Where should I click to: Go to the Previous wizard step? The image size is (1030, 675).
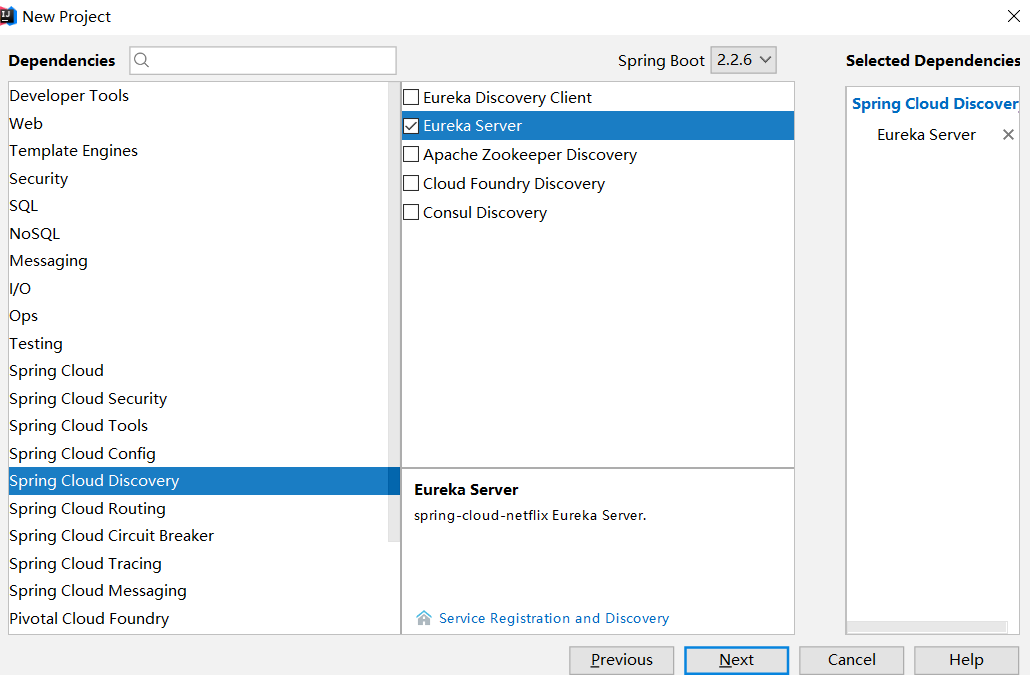621,660
